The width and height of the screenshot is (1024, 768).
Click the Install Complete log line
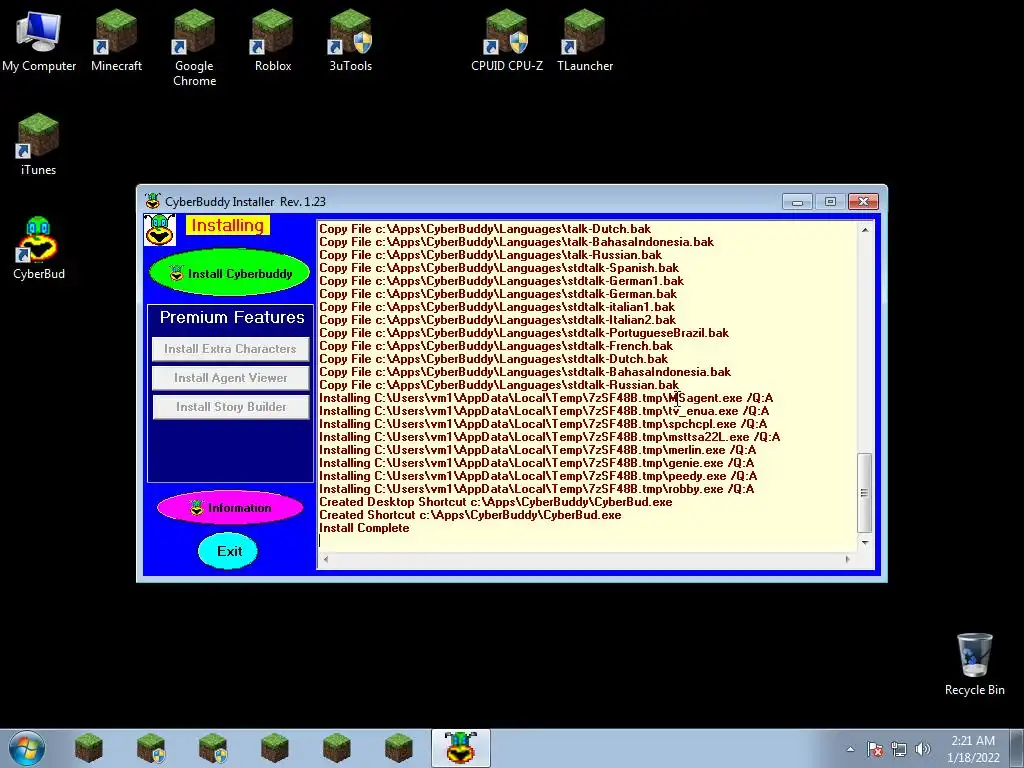click(x=364, y=528)
